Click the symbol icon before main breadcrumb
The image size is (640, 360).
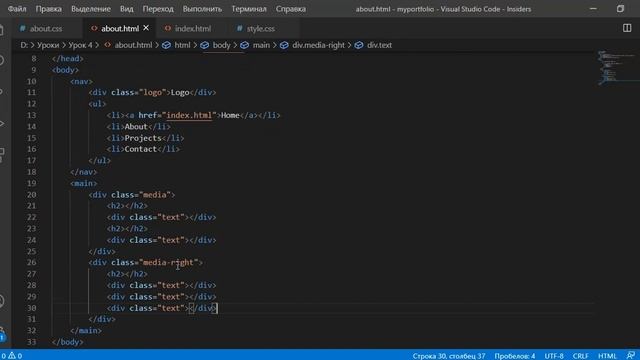[244, 45]
